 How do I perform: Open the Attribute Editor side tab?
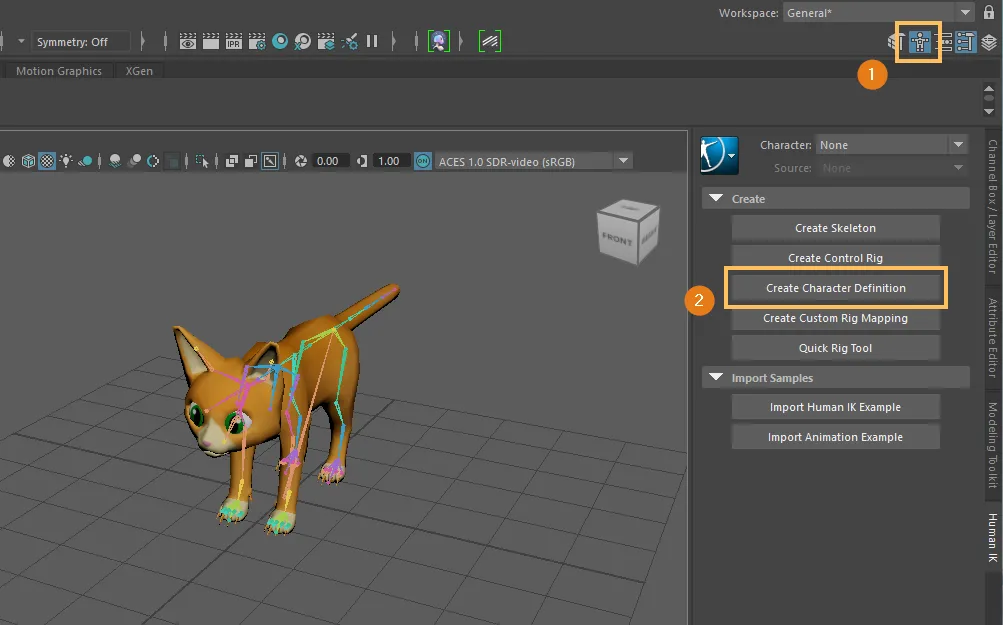pyautogui.click(x=992, y=337)
